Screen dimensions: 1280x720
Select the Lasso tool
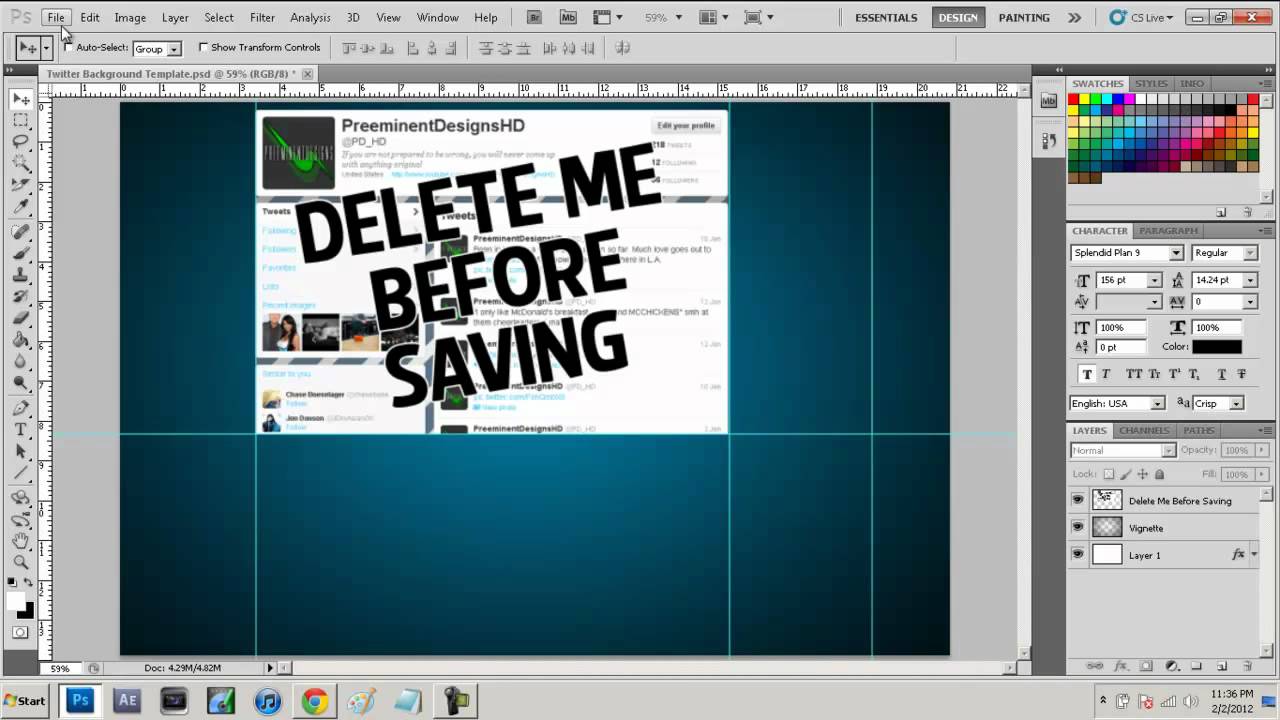[20, 141]
